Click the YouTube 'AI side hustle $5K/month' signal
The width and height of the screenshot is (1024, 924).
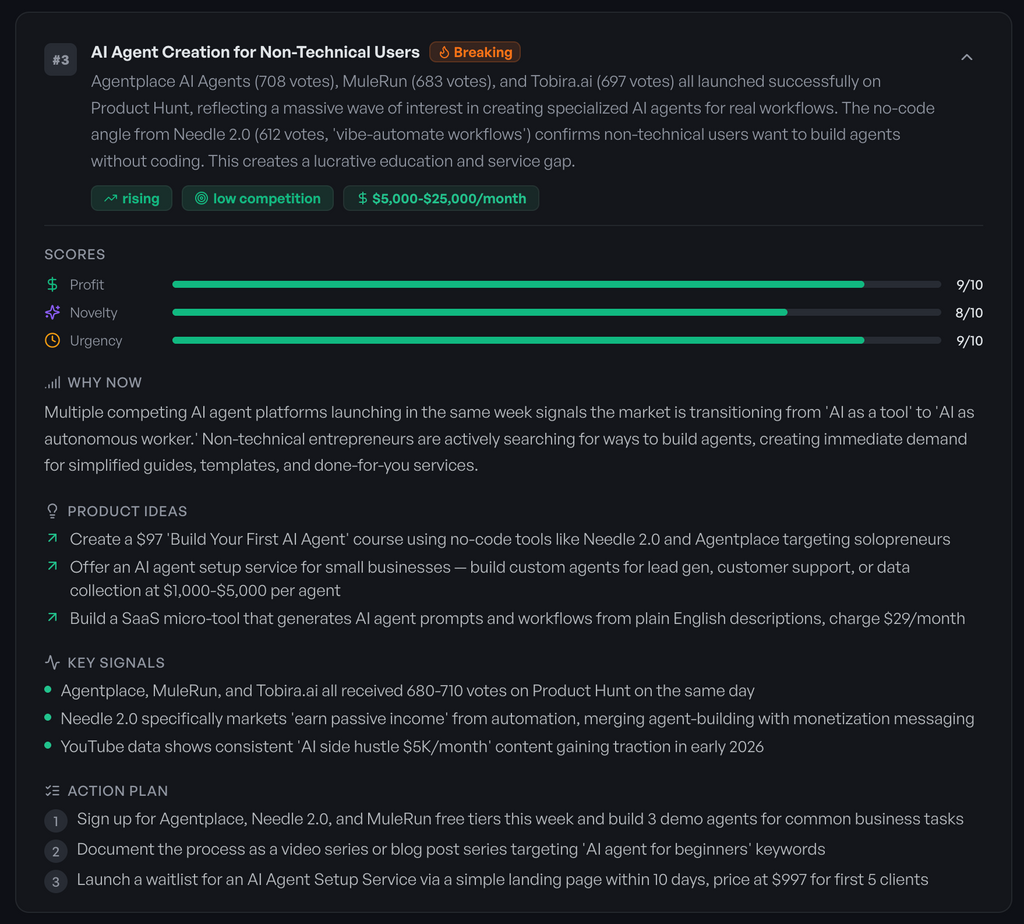click(412, 747)
